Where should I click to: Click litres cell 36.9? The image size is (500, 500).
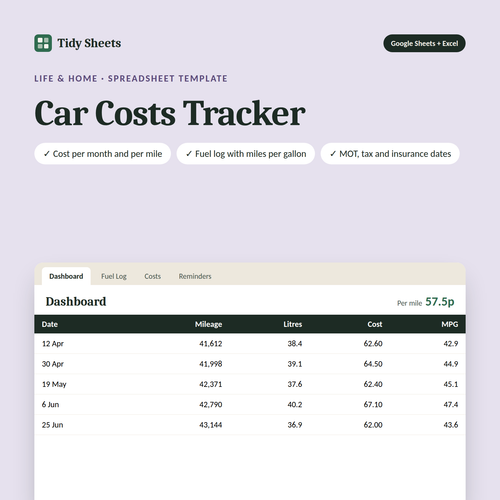295,425
